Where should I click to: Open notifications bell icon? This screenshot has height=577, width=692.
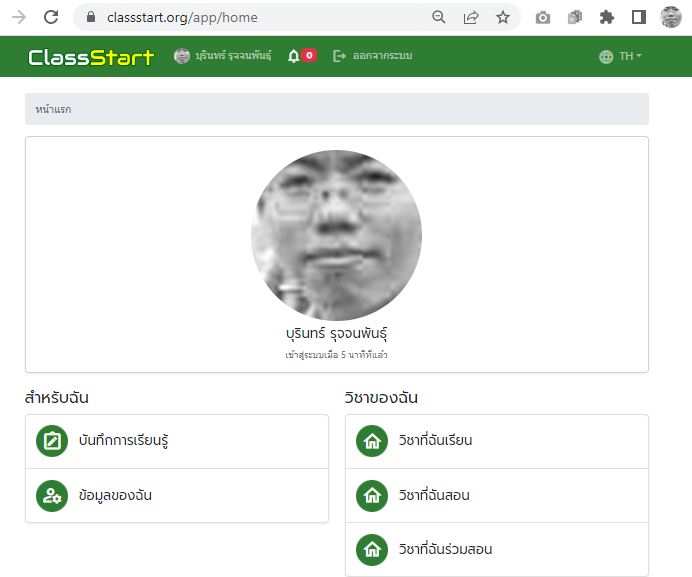click(293, 56)
